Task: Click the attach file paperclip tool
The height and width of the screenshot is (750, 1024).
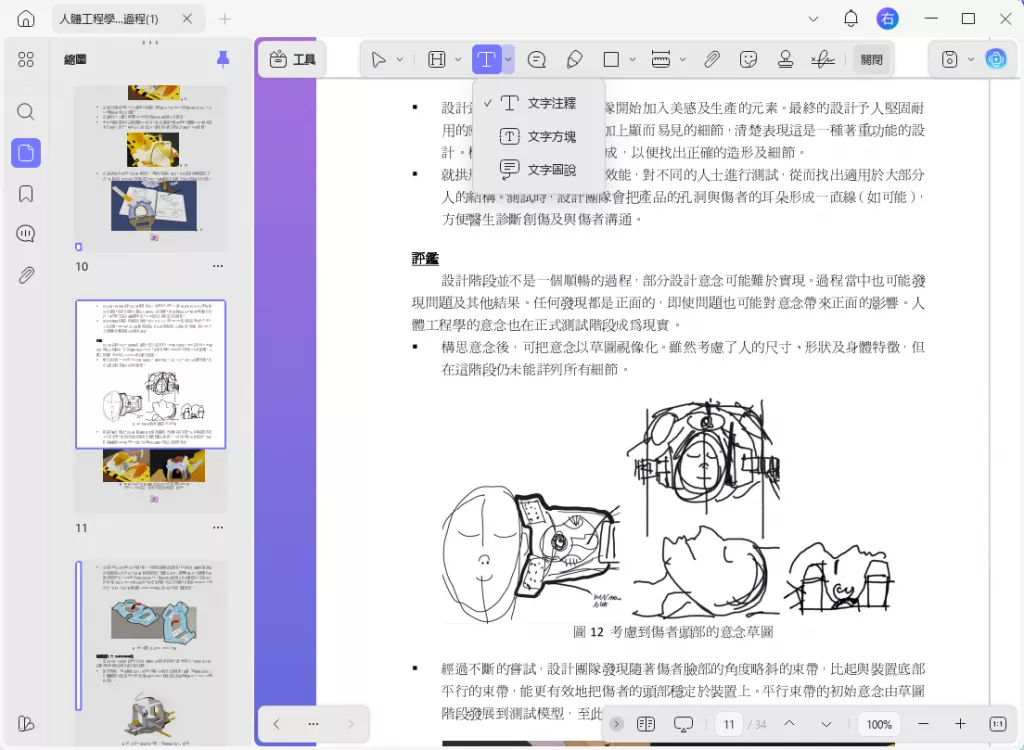Action: point(712,59)
